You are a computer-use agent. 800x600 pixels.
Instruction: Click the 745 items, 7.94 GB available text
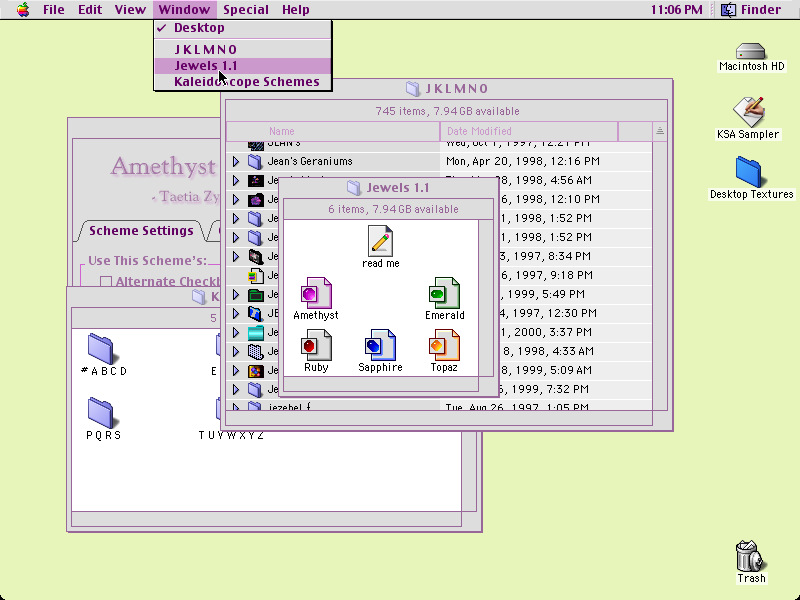pyautogui.click(x=447, y=111)
